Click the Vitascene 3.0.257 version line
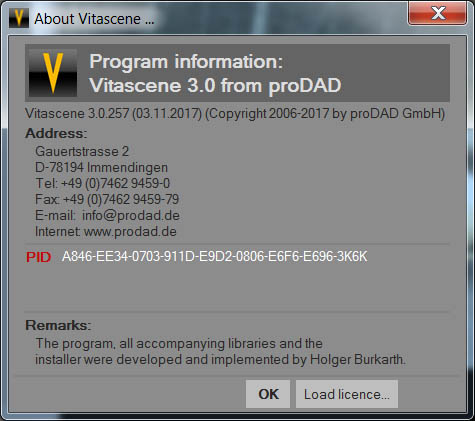 [235, 114]
